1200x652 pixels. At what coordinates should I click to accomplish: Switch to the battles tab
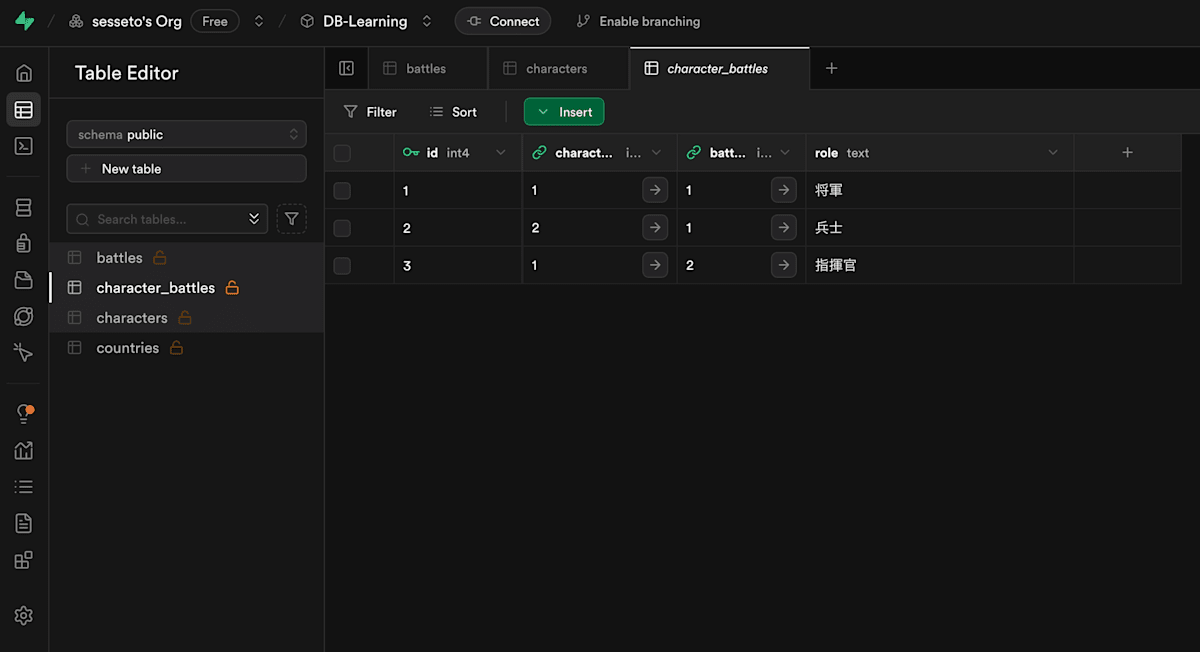[428, 69]
